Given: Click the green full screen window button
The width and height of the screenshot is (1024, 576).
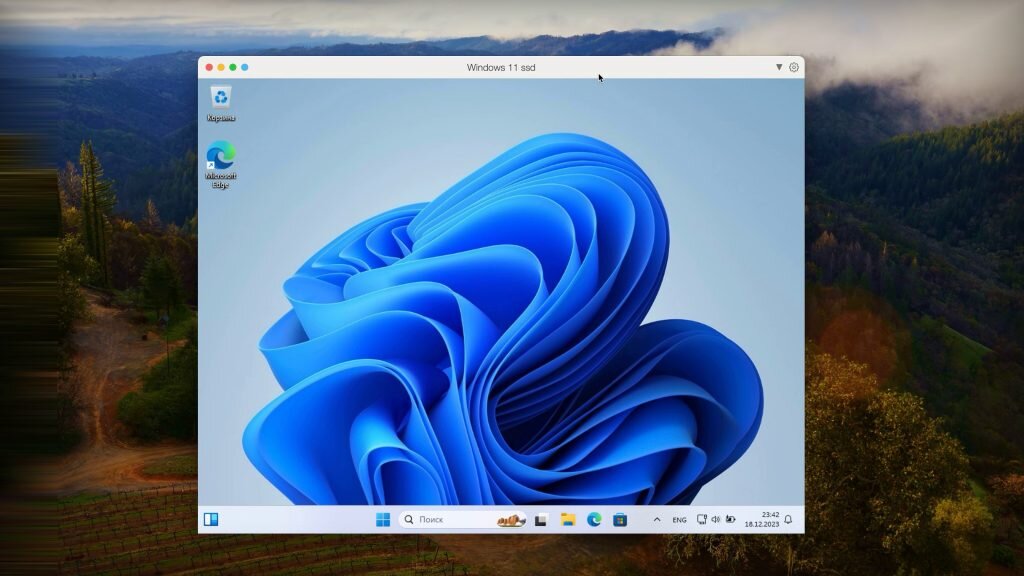Looking at the screenshot, I should (x=232, y=67).
